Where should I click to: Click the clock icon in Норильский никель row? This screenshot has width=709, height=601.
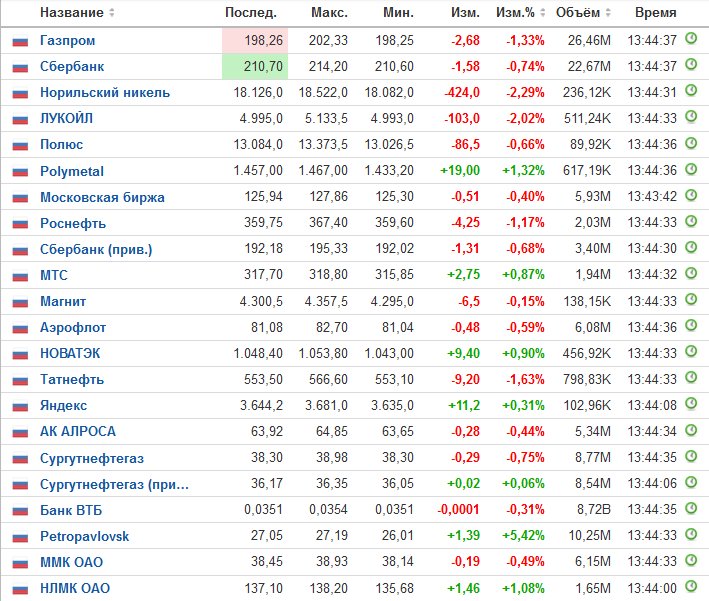[x=691, y=90]
